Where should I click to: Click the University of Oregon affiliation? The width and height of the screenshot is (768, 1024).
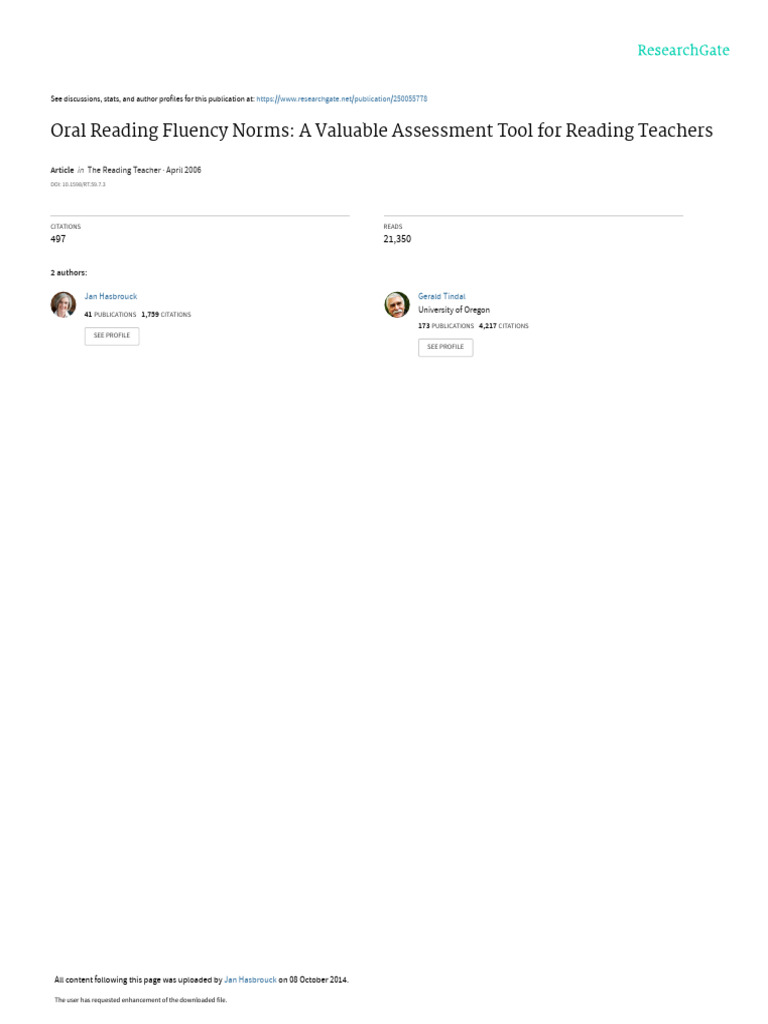454,310
